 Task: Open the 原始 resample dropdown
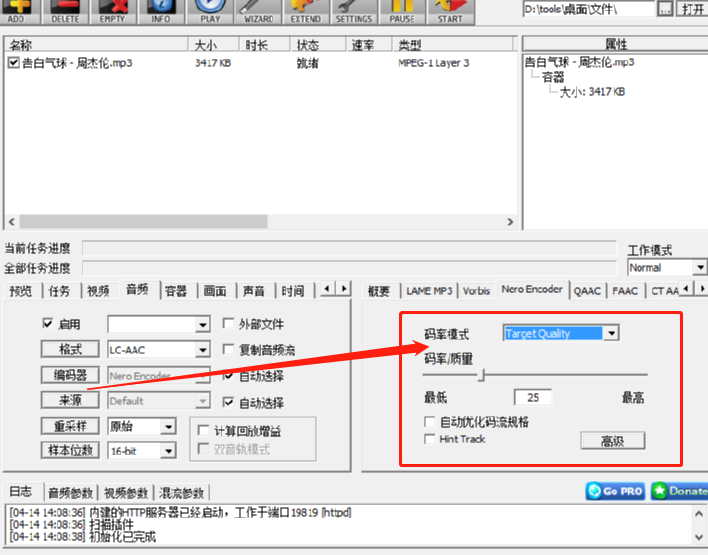pyautogui.click(x=168, y=426)
